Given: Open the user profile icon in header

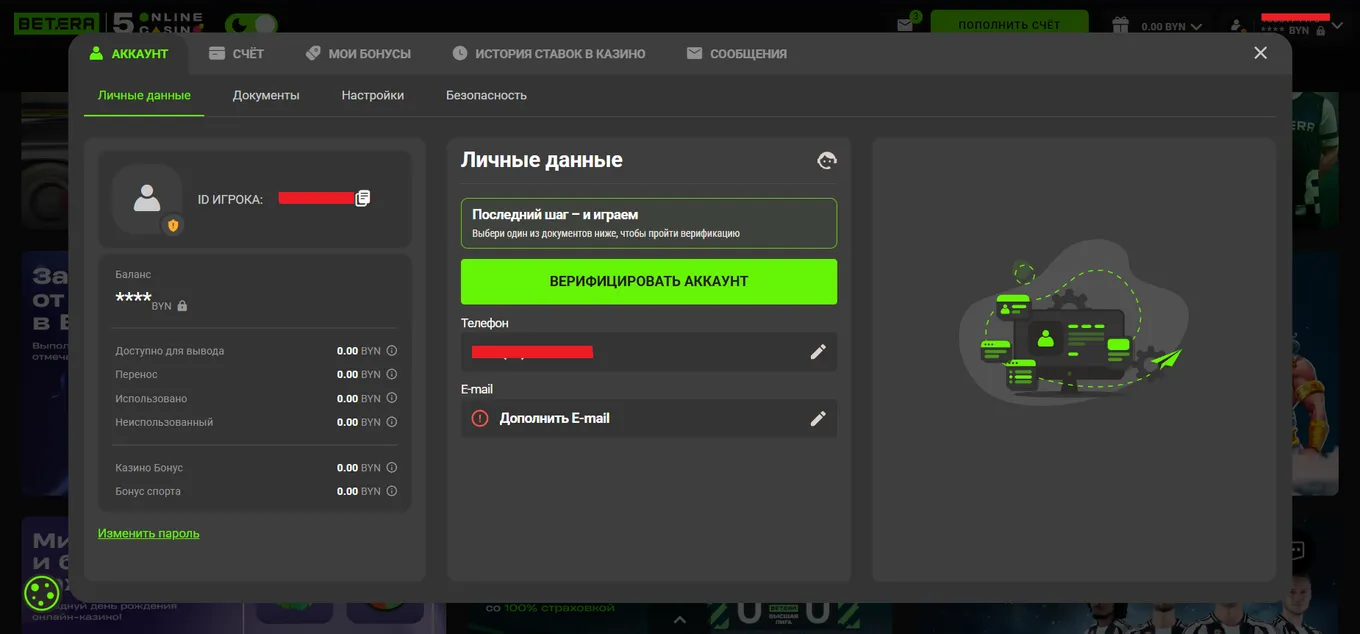Looking at the screenshot, I should (1238, 25).
